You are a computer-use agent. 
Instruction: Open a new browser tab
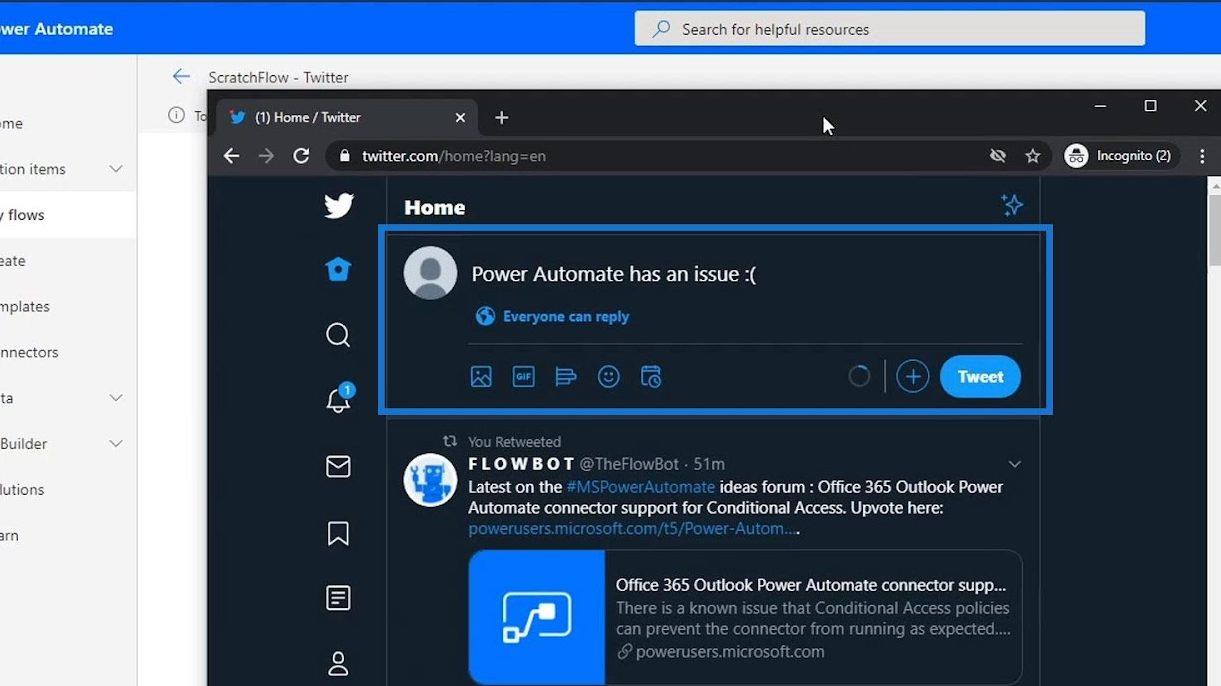pos(502,118)
